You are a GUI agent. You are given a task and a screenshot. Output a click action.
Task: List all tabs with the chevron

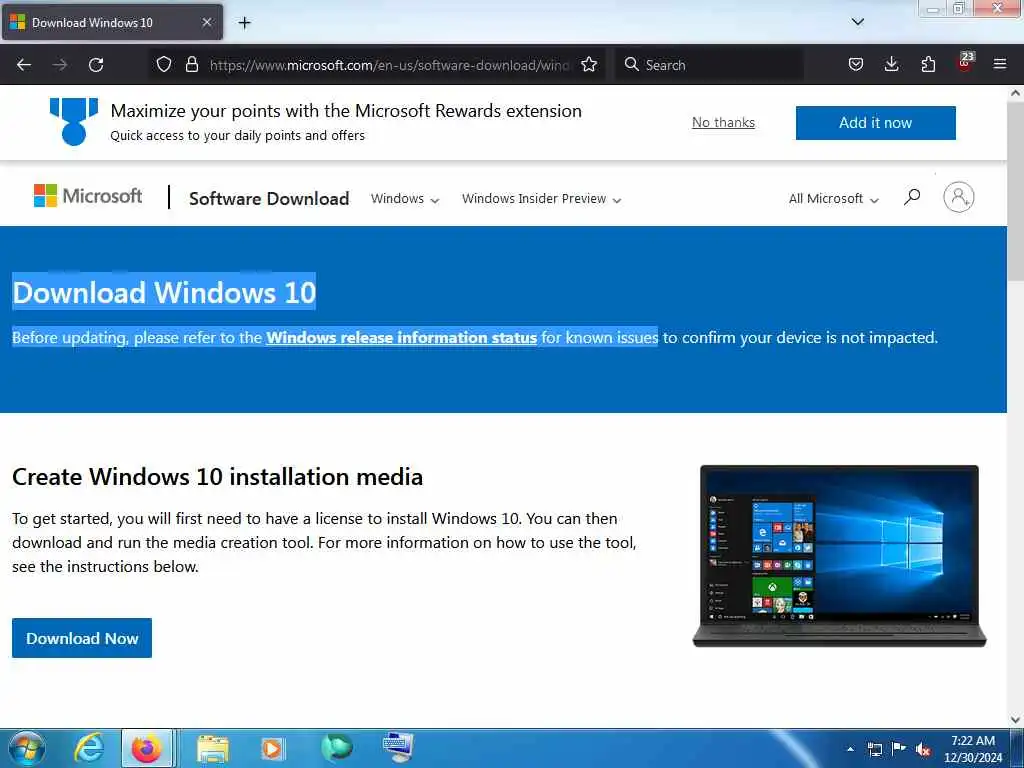858,22
